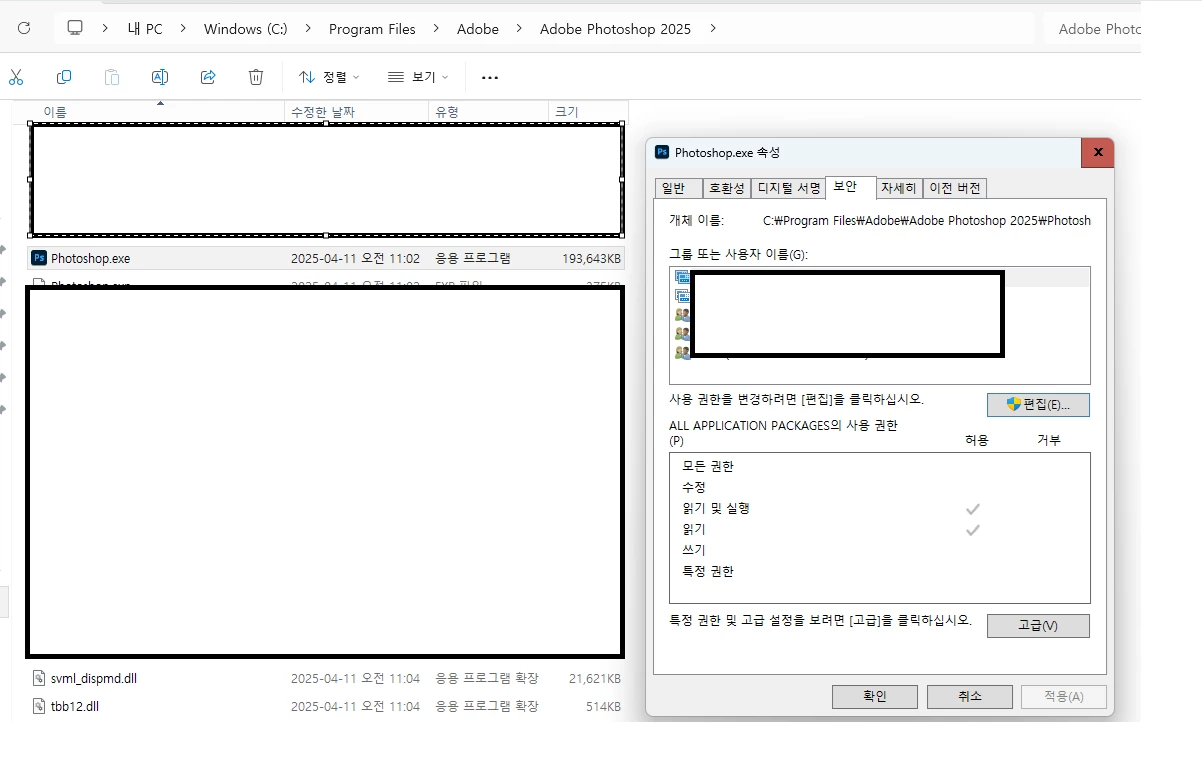Open the 디지털 서명 tab
1202x767 pixels.
789,188
